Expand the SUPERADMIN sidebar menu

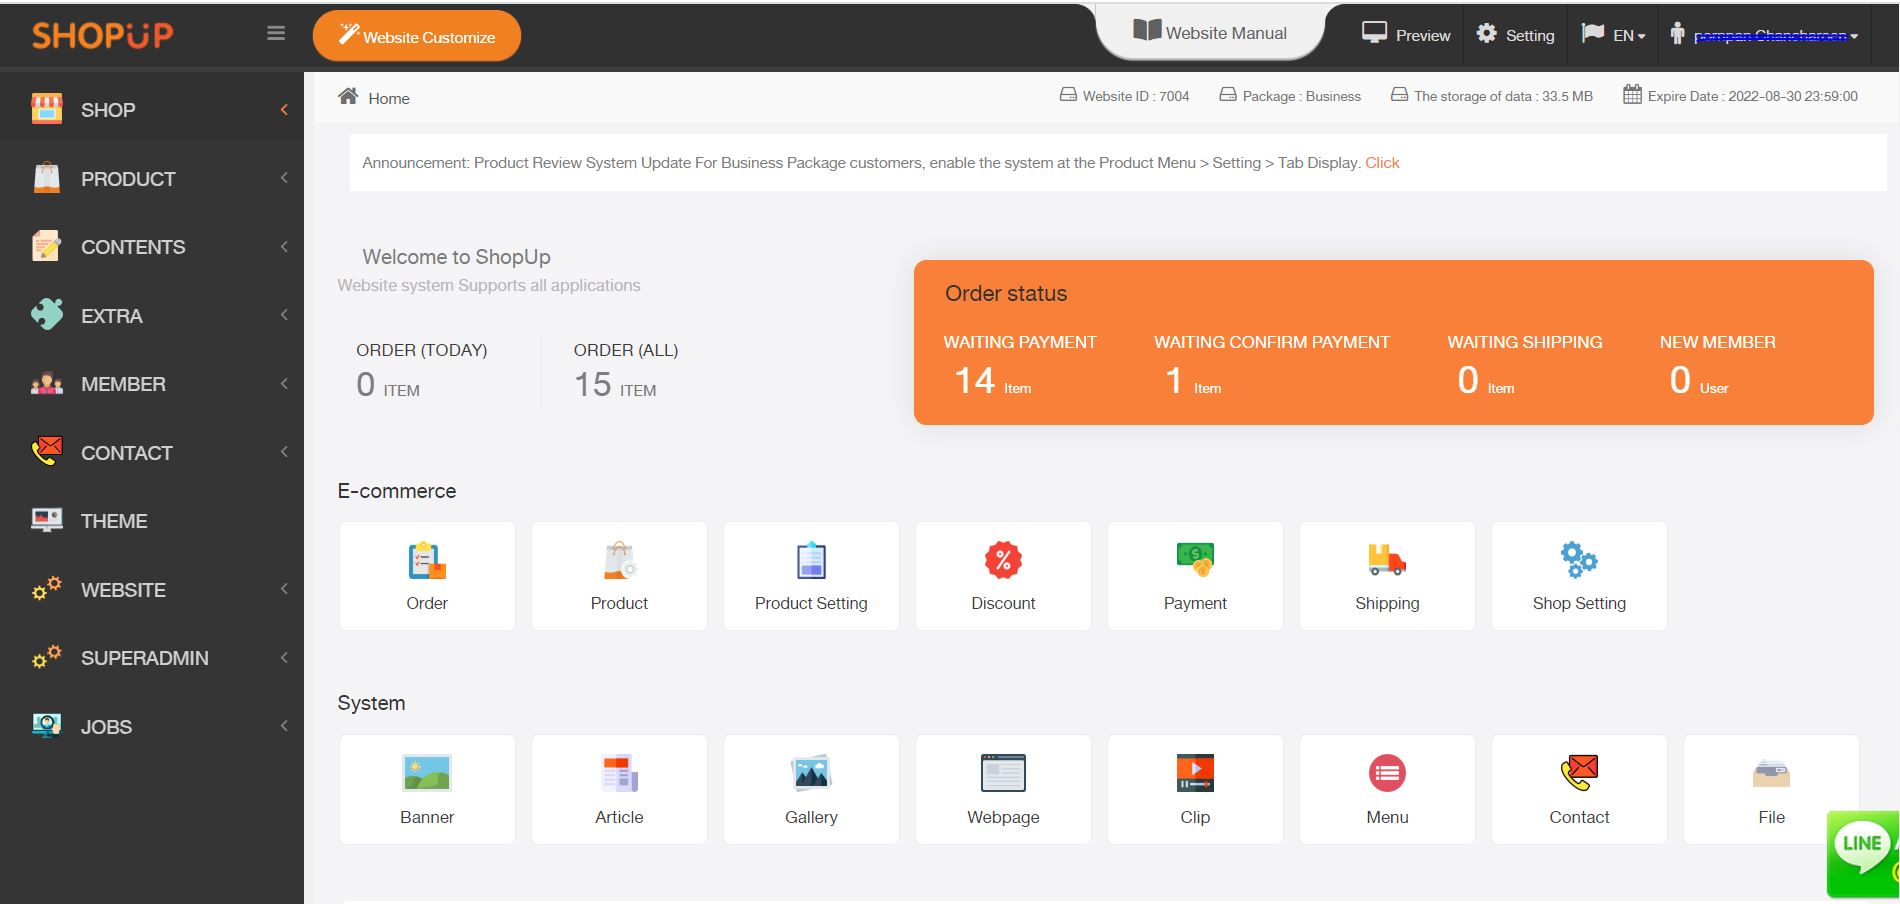pos(152,658)
